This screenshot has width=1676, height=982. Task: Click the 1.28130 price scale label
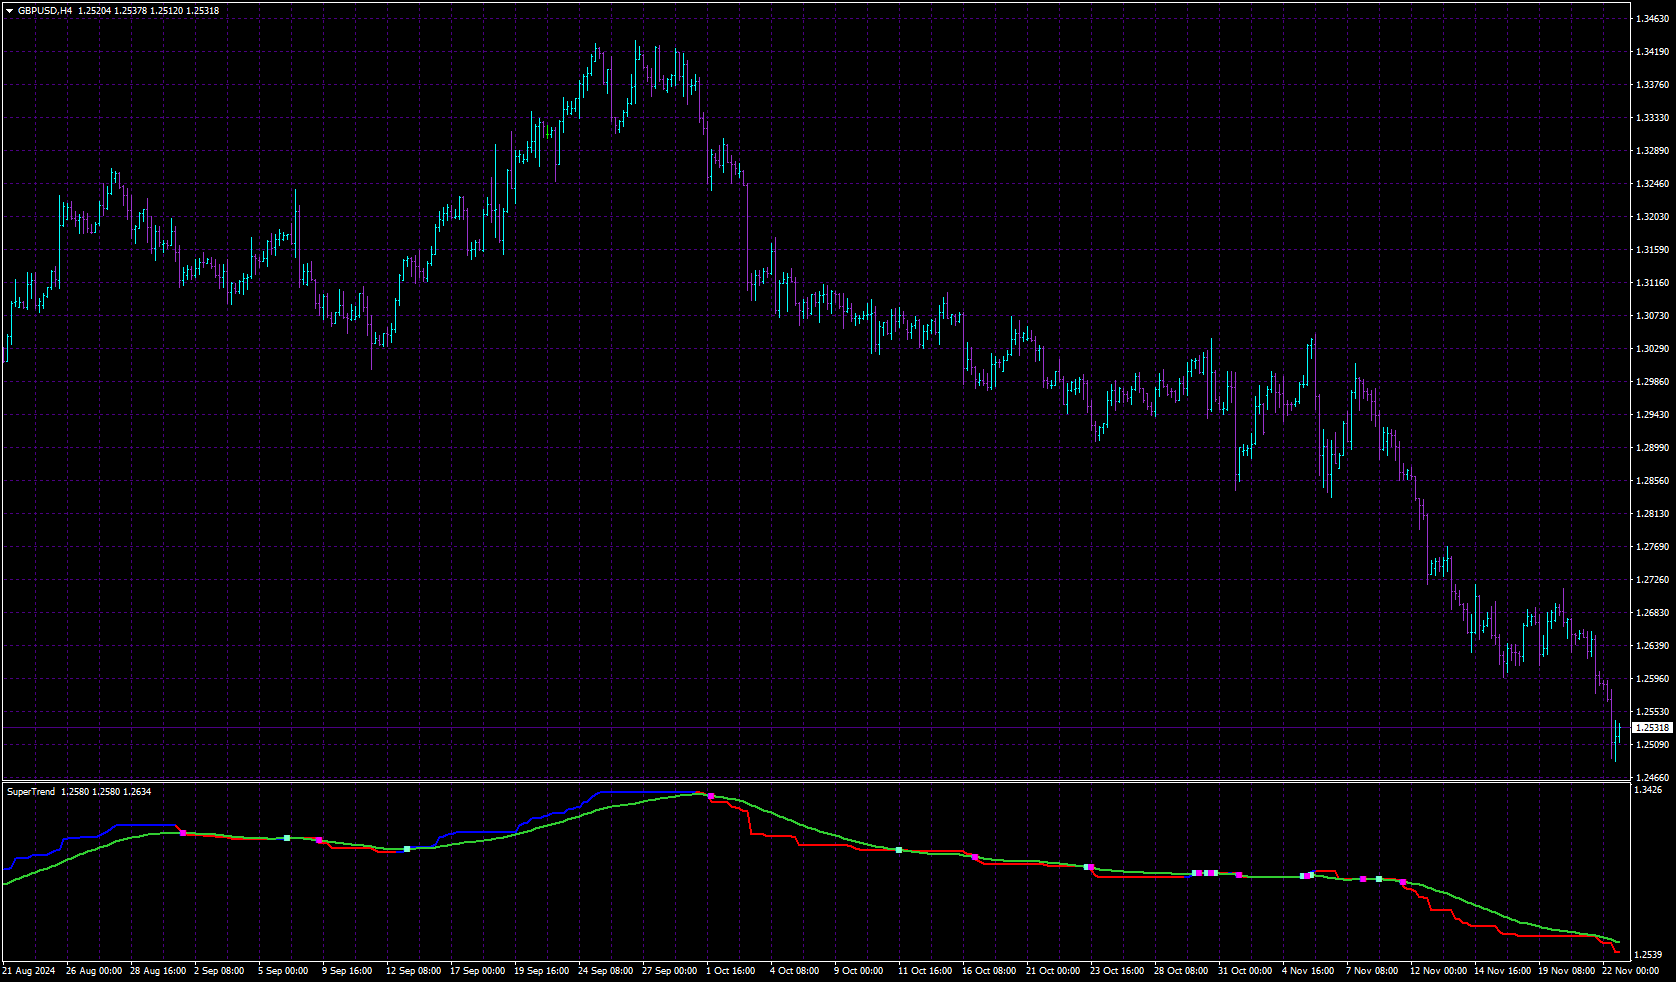pos(1652,514)
